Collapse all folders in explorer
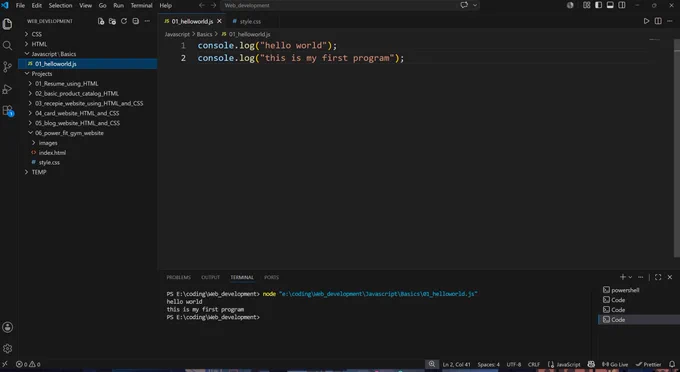 pyautogui.click(x=136, y=21)
